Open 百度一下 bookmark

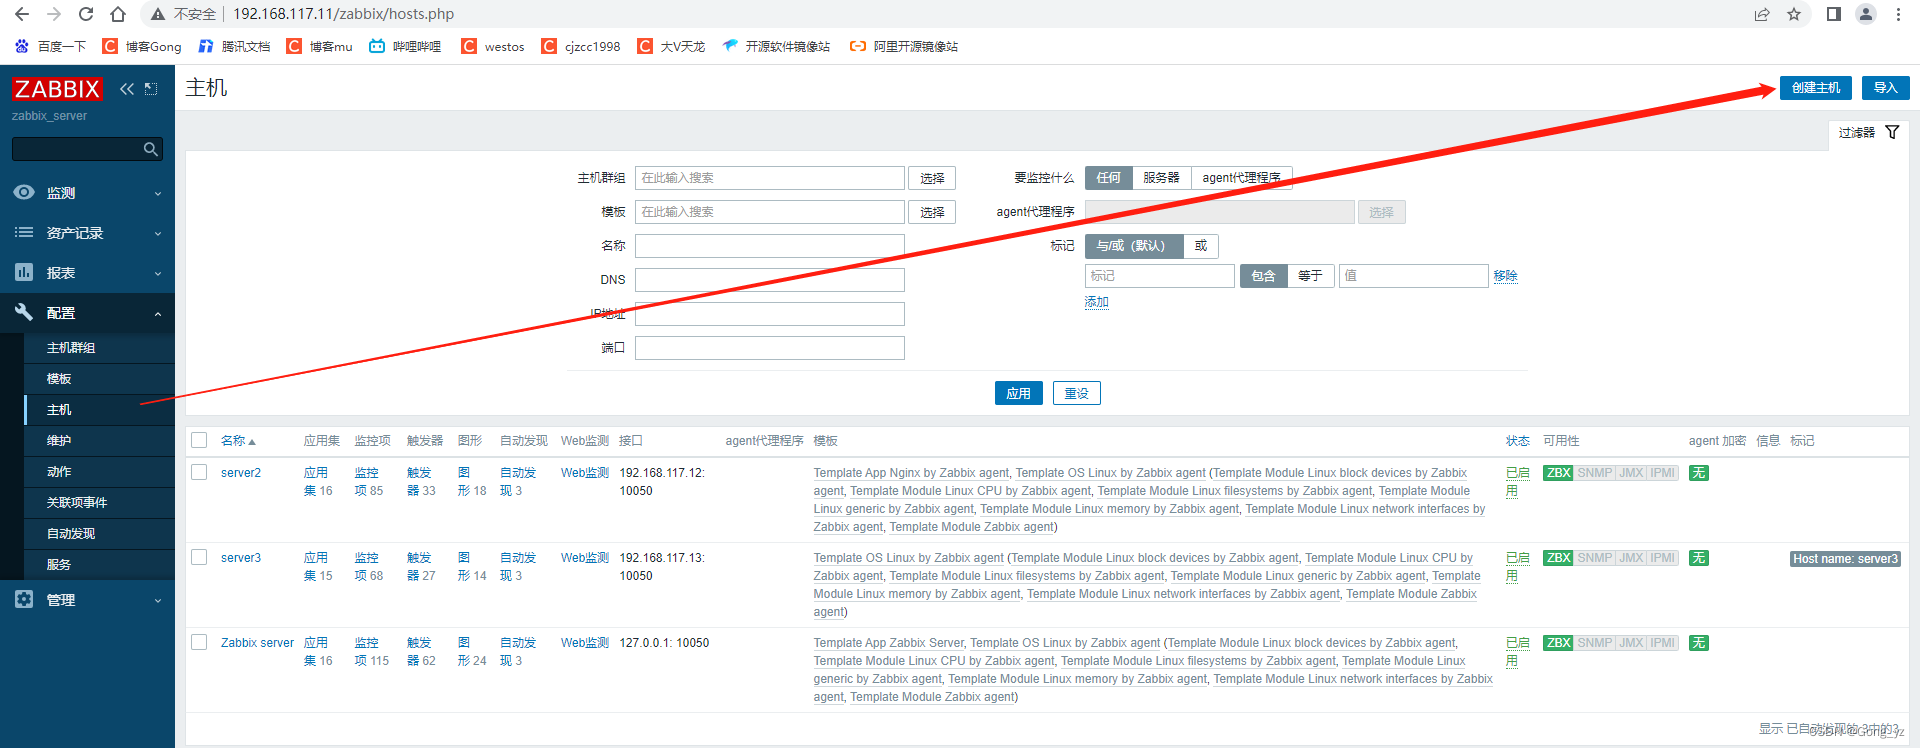coord(51,46)
